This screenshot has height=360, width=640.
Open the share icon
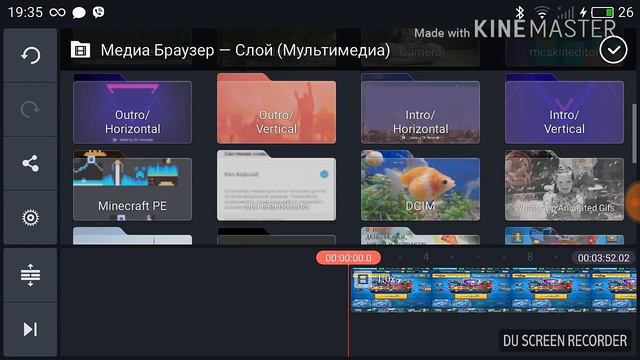point(31,163)
